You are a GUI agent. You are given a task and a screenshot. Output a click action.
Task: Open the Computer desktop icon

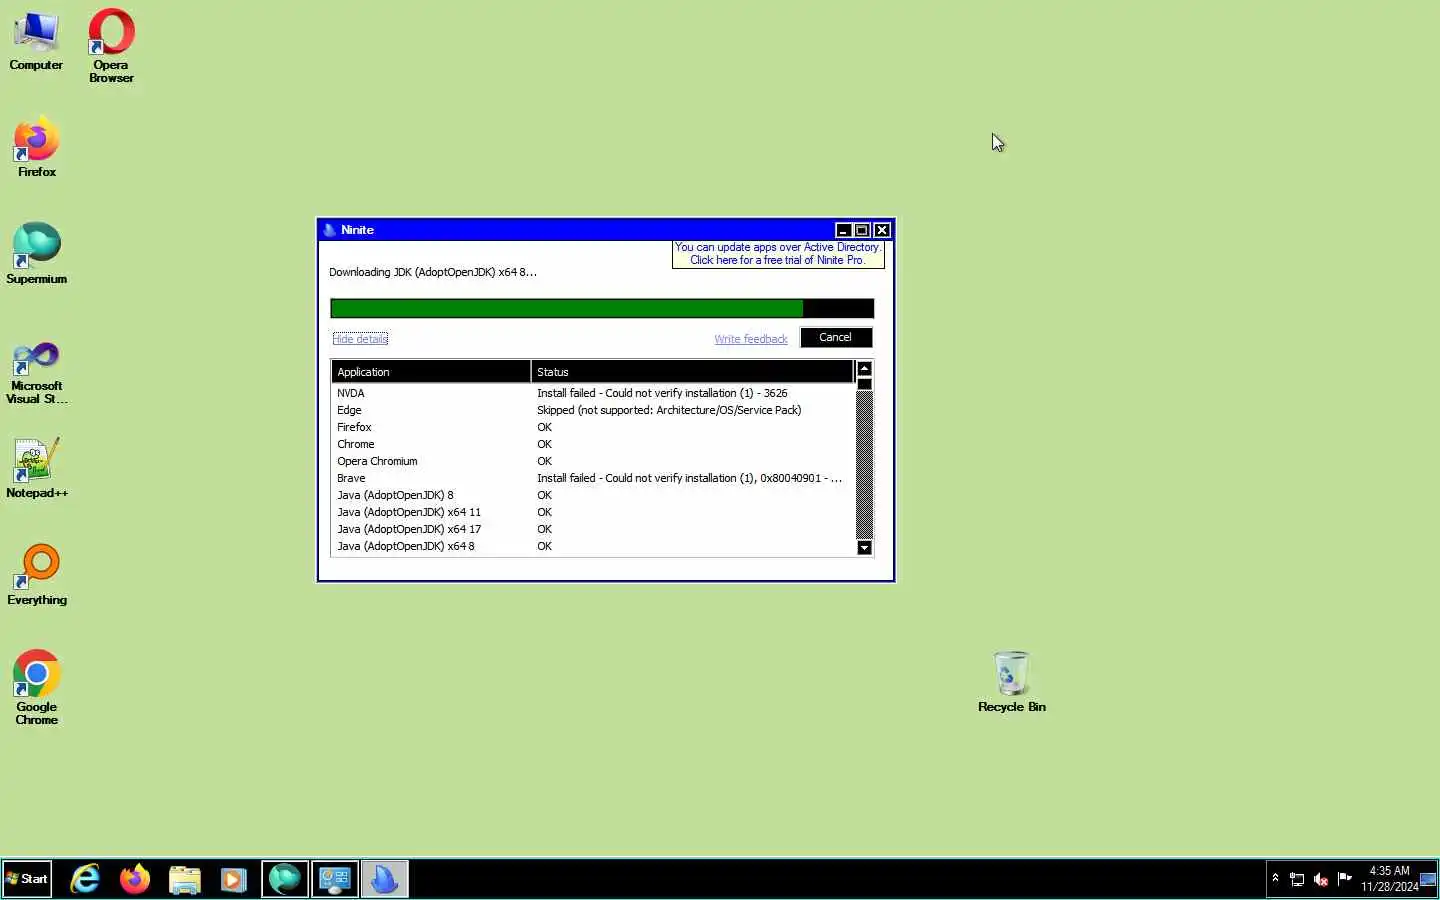click(x=36, y=42)
